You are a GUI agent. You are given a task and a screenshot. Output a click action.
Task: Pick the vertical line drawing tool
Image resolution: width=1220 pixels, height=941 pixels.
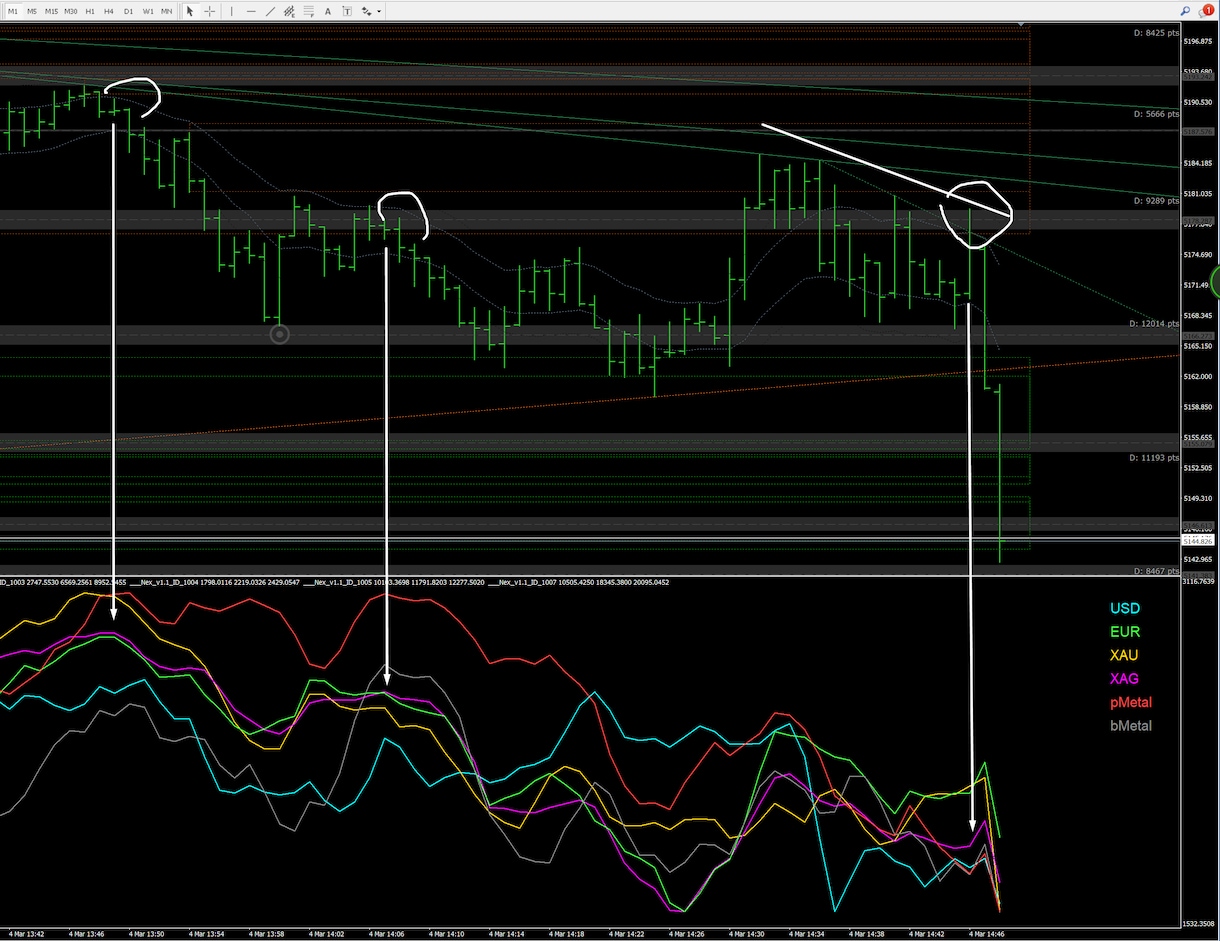(232, 11)
